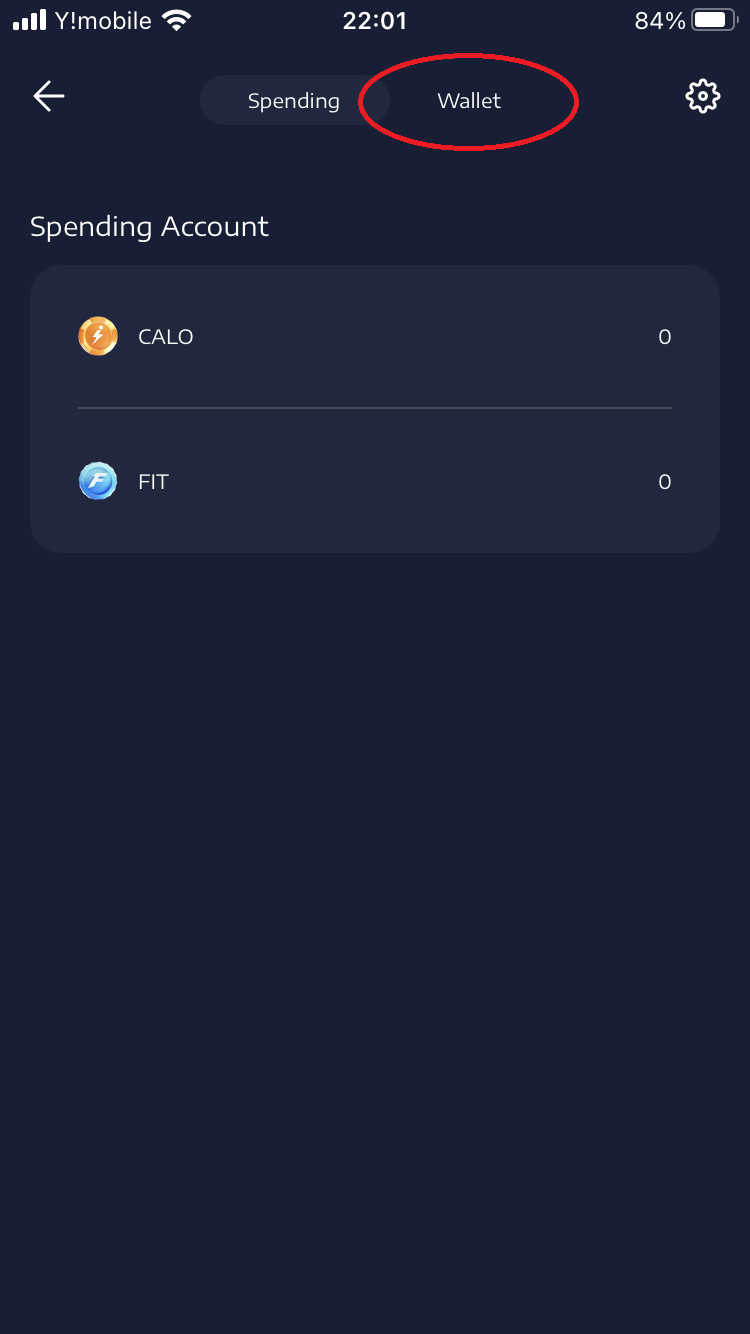Screen dimensions: 750x1334
Task: Tap the FIT balance value
Action: (x=664, y=482)
